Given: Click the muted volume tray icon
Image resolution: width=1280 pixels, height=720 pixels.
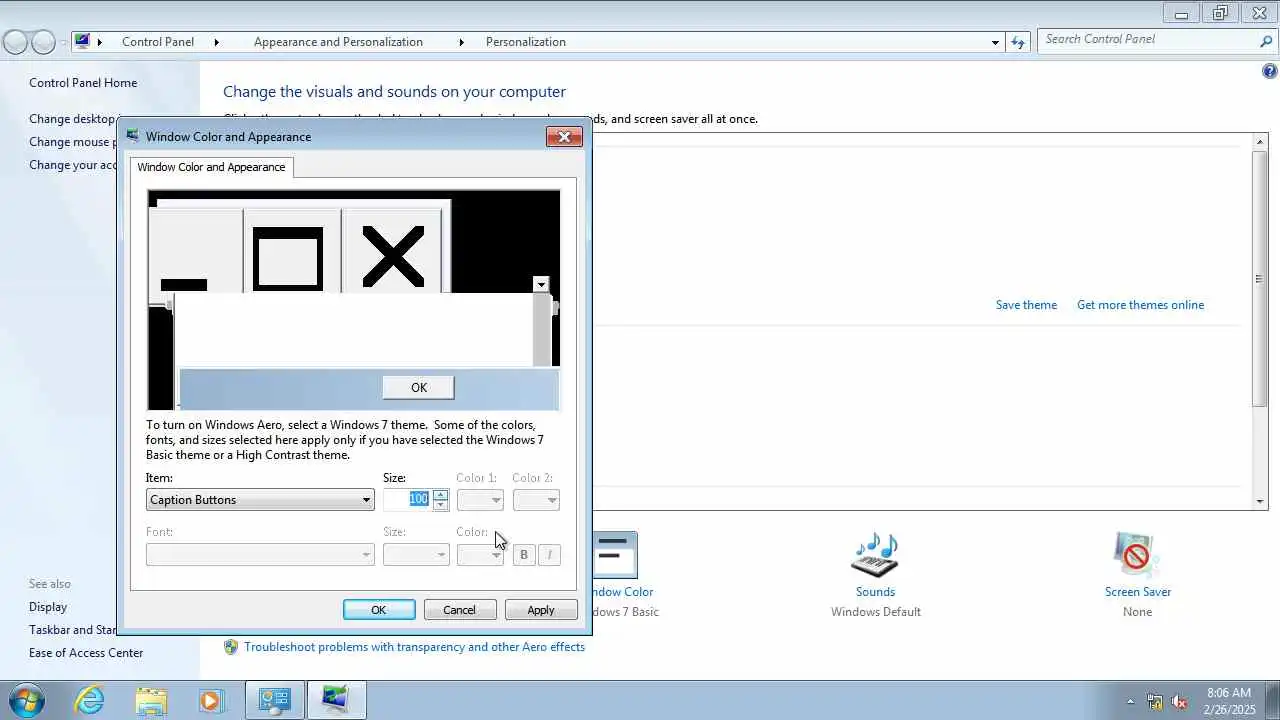Looking at the screenshot, I should 1179,701.
